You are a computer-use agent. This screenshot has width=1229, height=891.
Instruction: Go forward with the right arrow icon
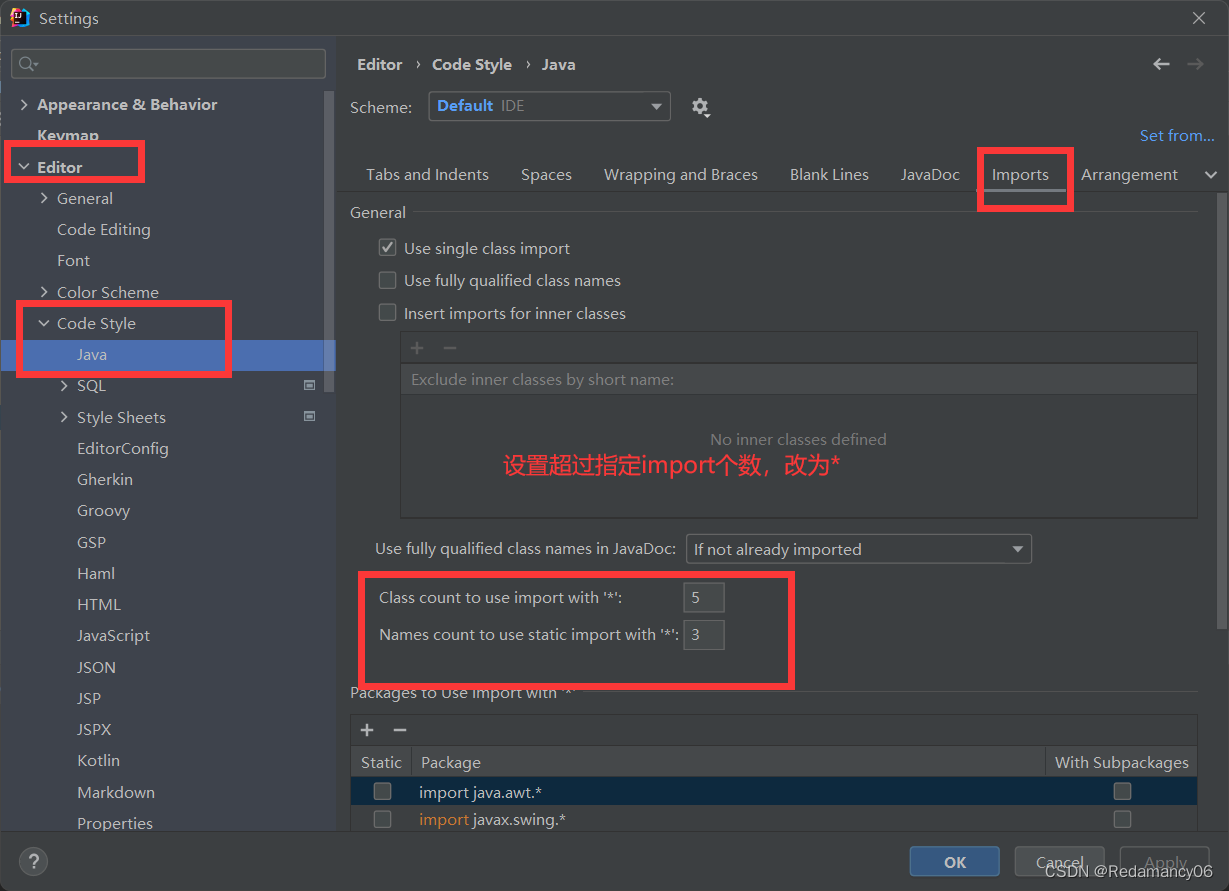[x=1195, y=64]
